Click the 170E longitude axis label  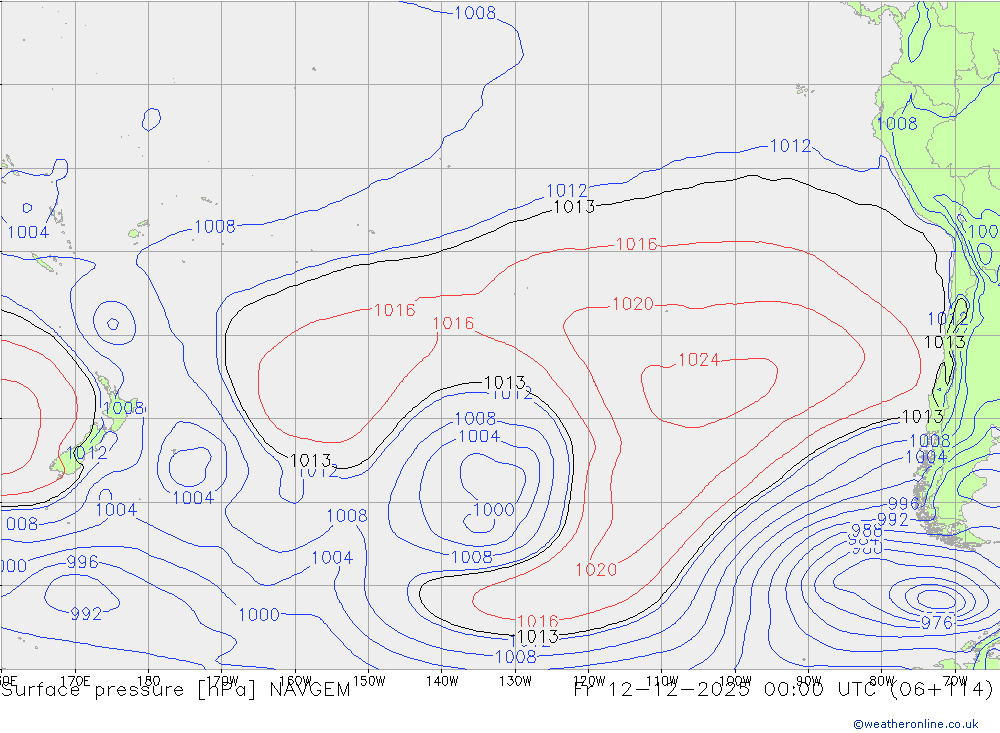tap(75, 681)
